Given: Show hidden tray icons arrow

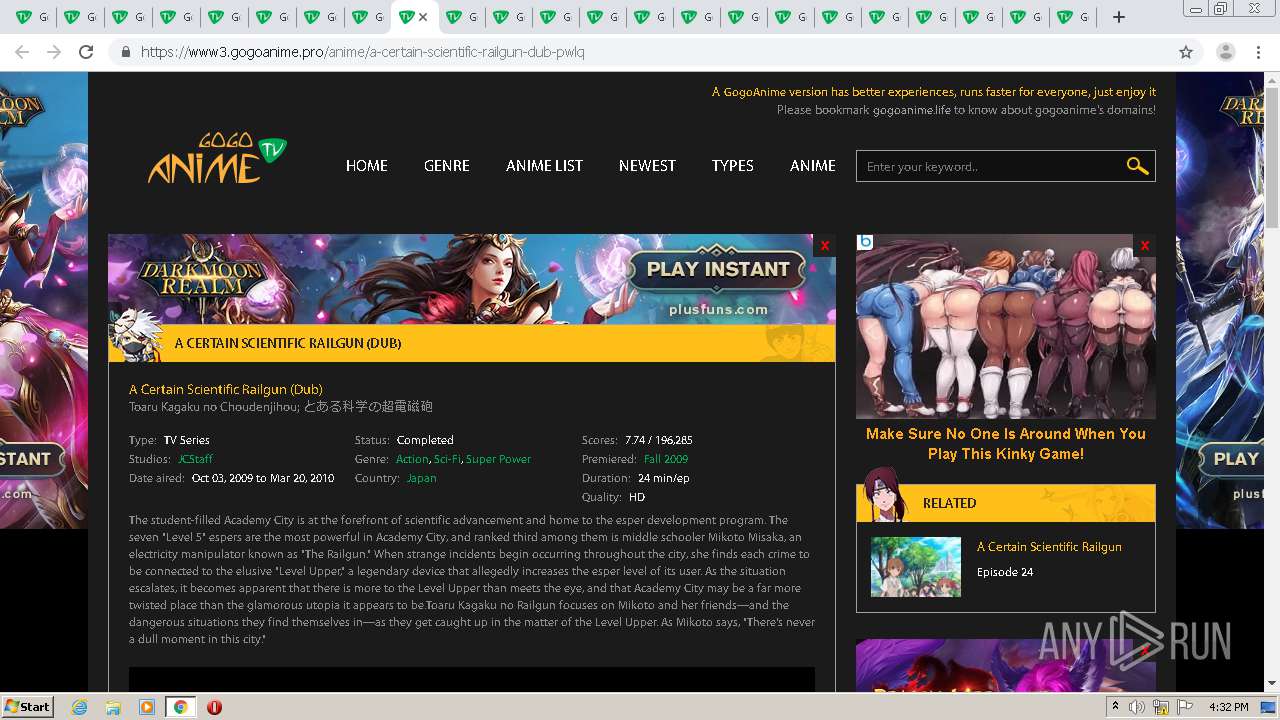Looking at the screenshot, I should [x=1116, y=707].
